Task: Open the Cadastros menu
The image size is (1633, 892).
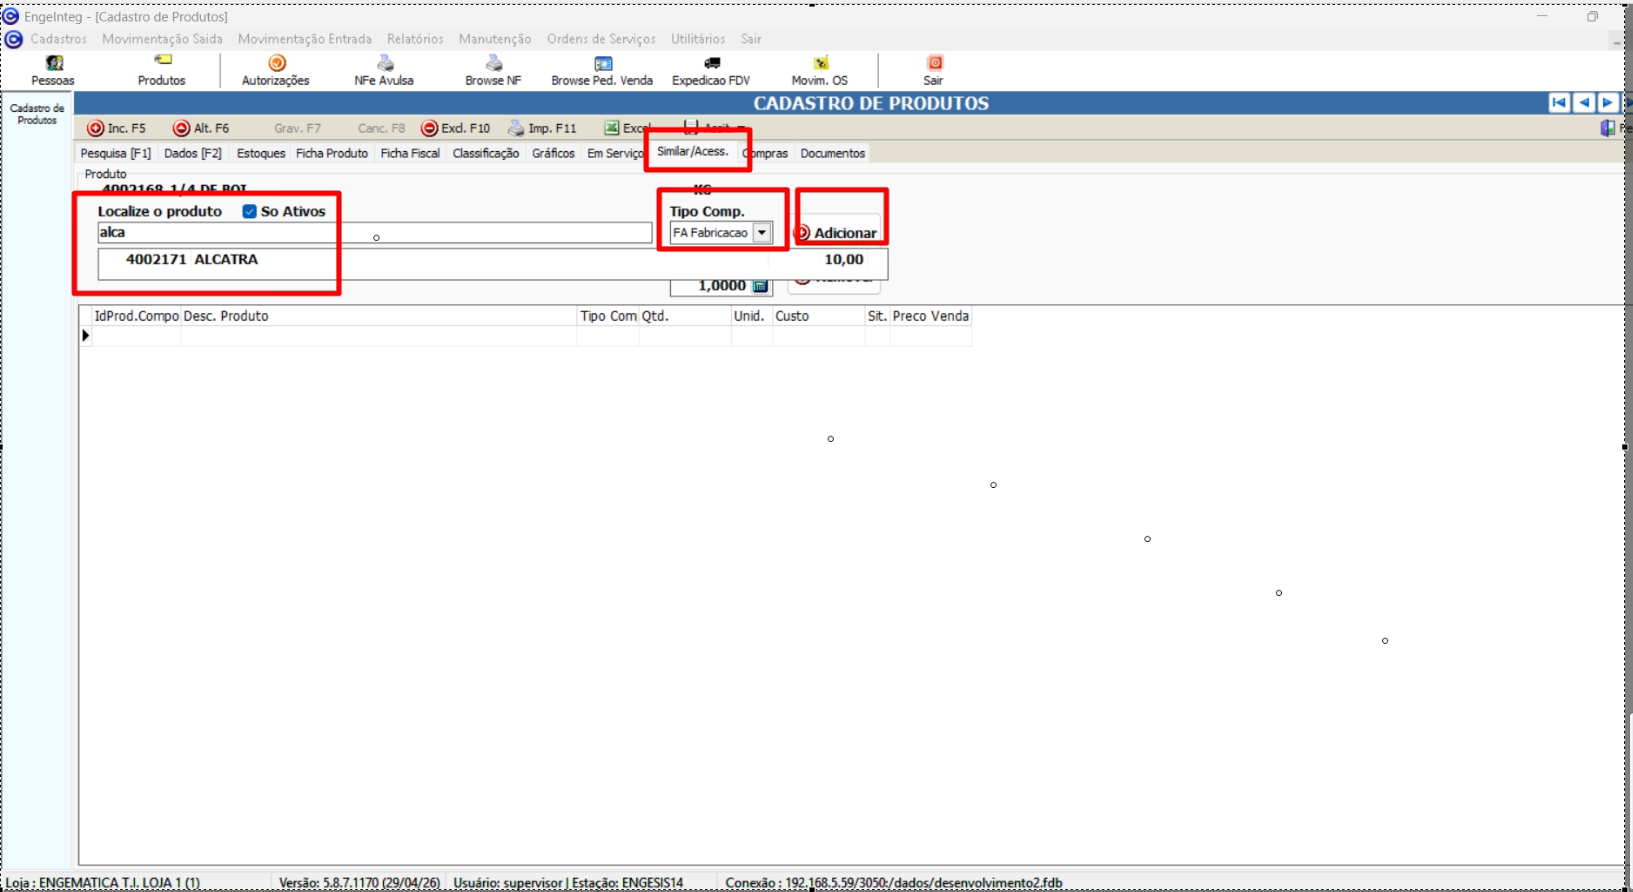Action: (x=58, y=39)
